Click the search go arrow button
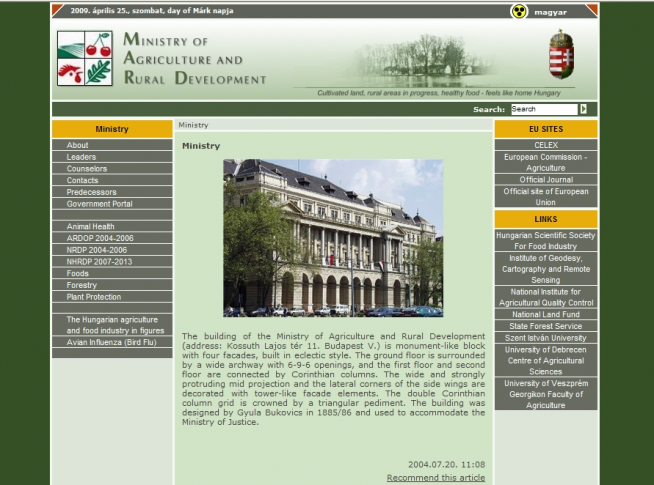Image resolution: width=654 pixels, height=485 pixels. click(x=584, y=109)
